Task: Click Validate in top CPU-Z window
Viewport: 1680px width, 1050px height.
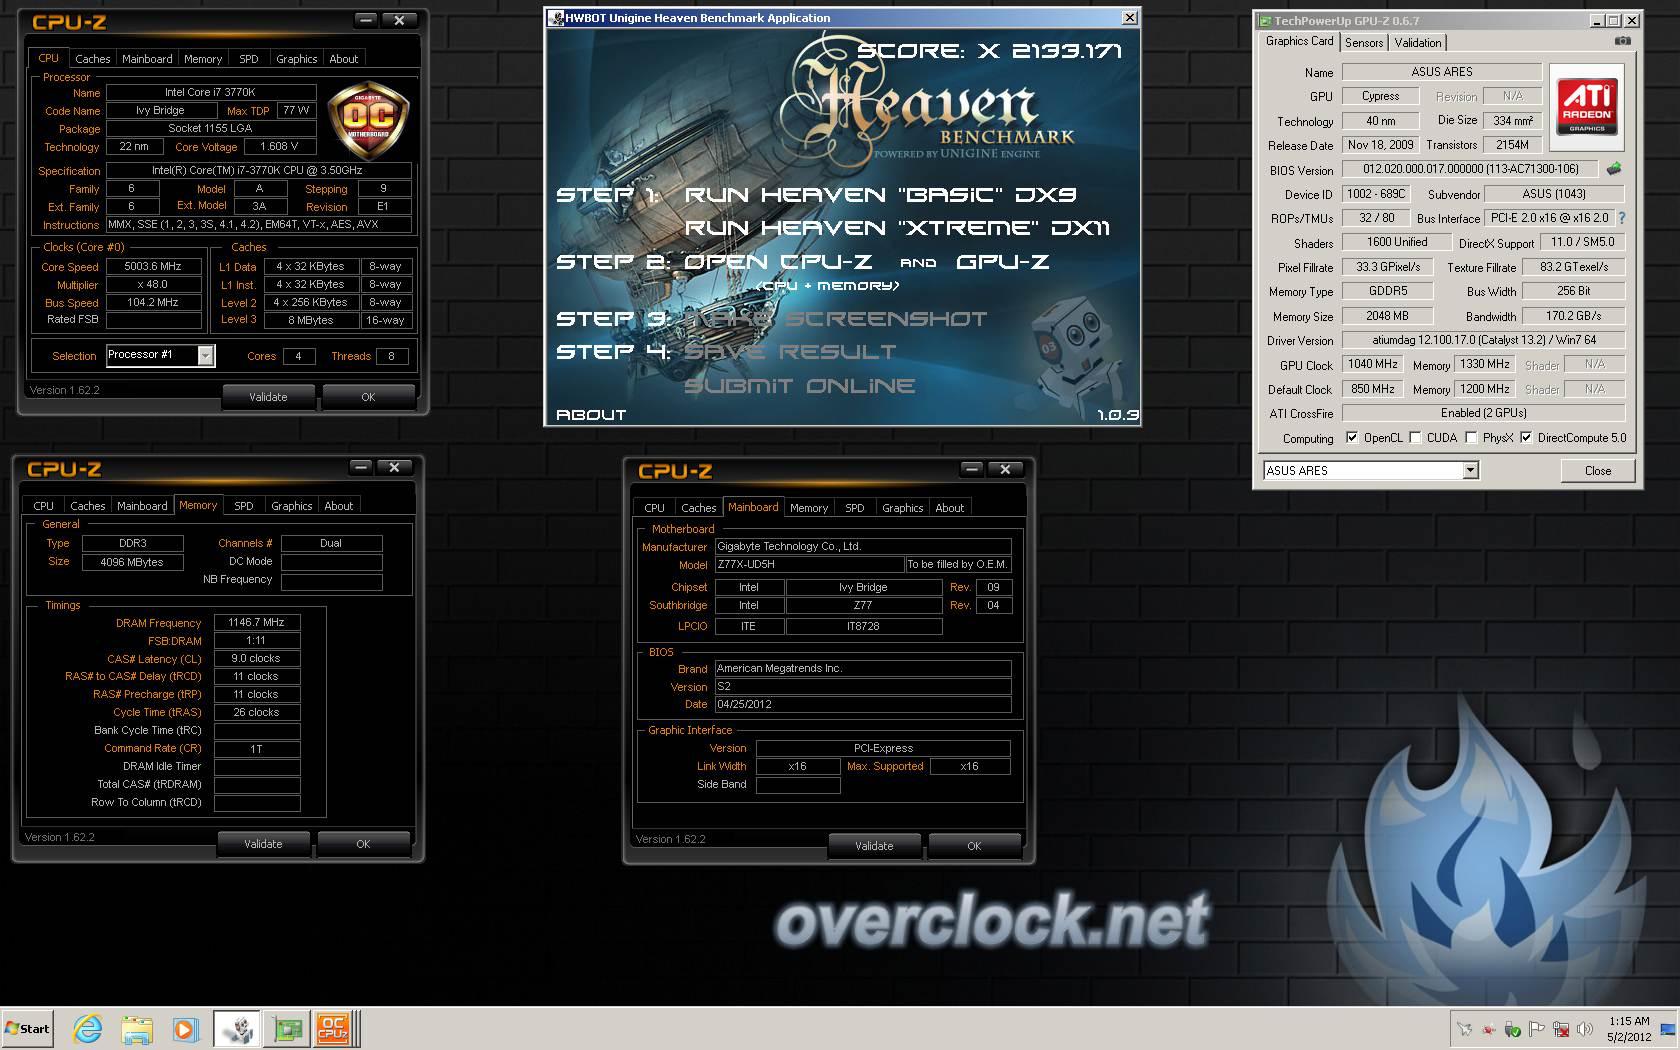Action: (268, 397)
